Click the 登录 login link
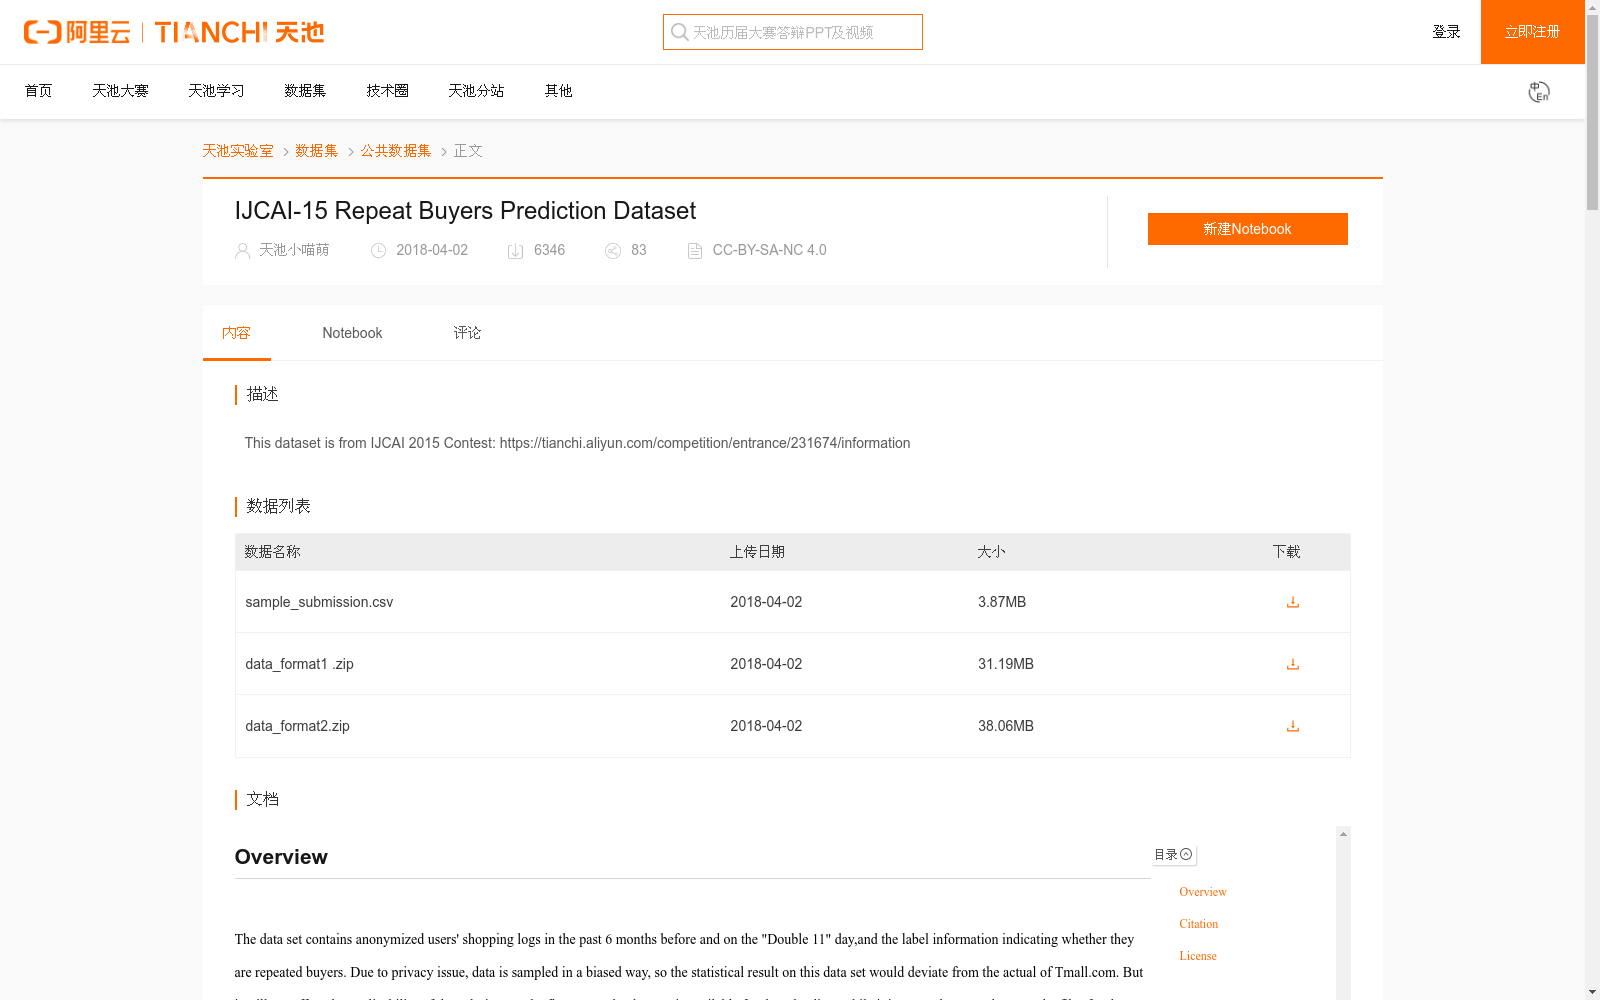Image resolution: width=1600 pixels, height=1000 pixels. pos(1446,32)
